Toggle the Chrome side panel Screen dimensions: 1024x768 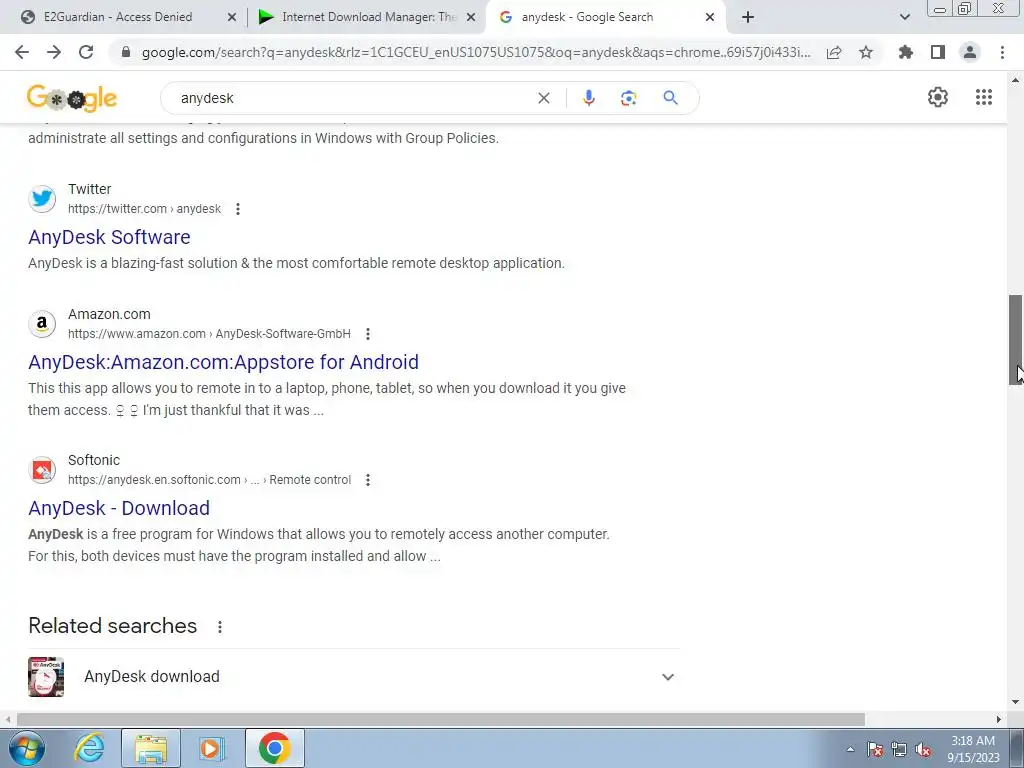pyautogui.click(x=938, y=52)
